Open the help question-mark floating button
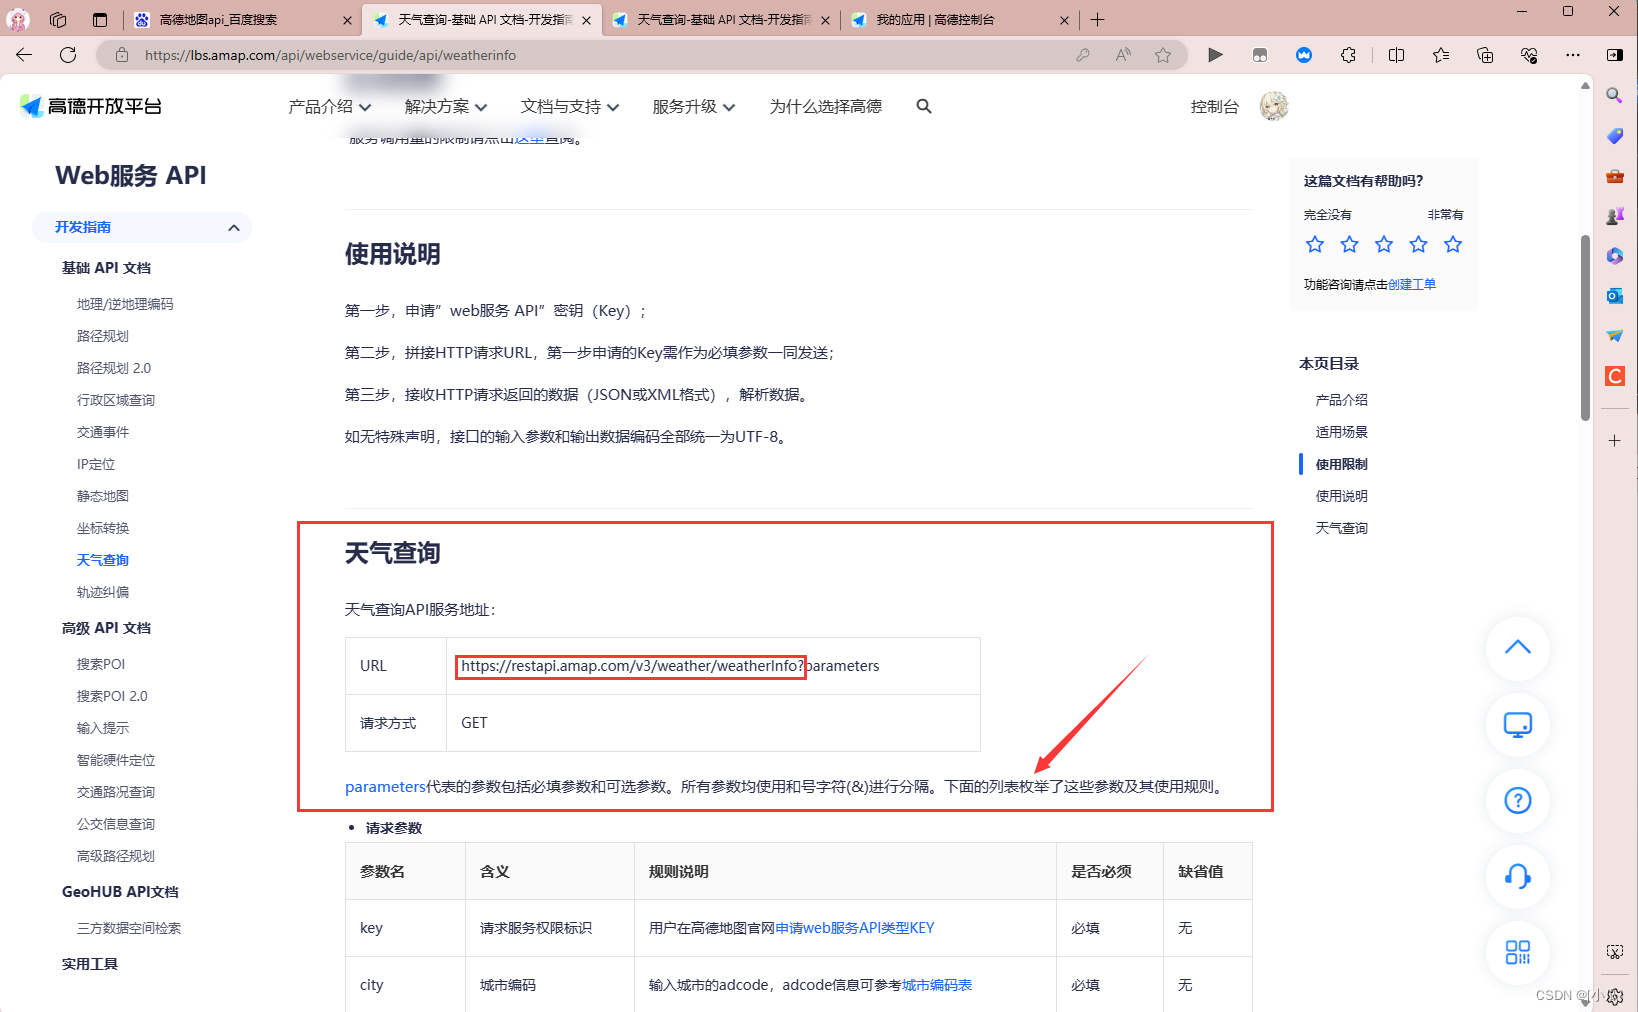The width and height of the screenshot is (1638, 1012). [x=1518, y=800]
